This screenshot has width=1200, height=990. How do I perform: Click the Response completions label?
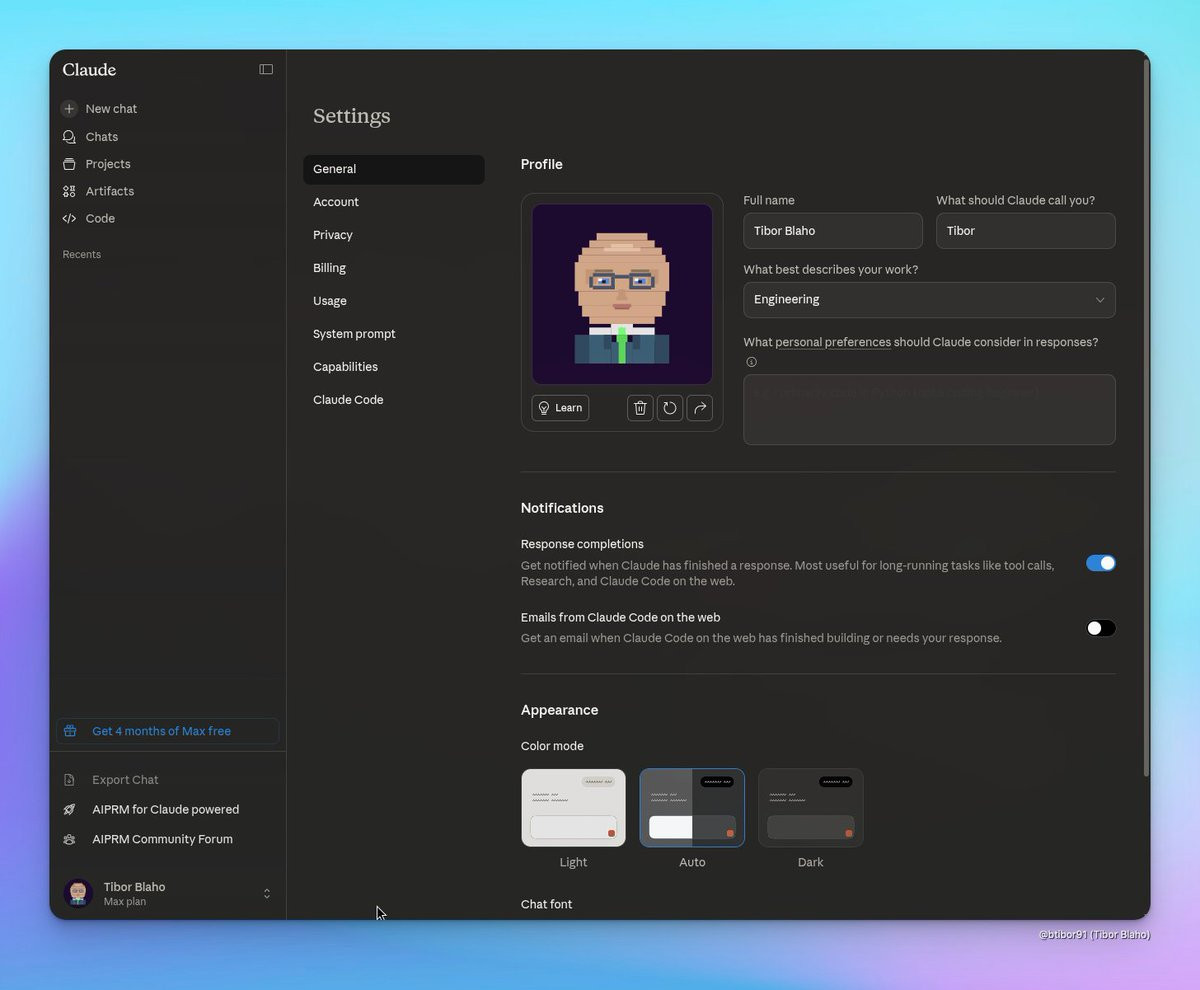pos(582,544)
